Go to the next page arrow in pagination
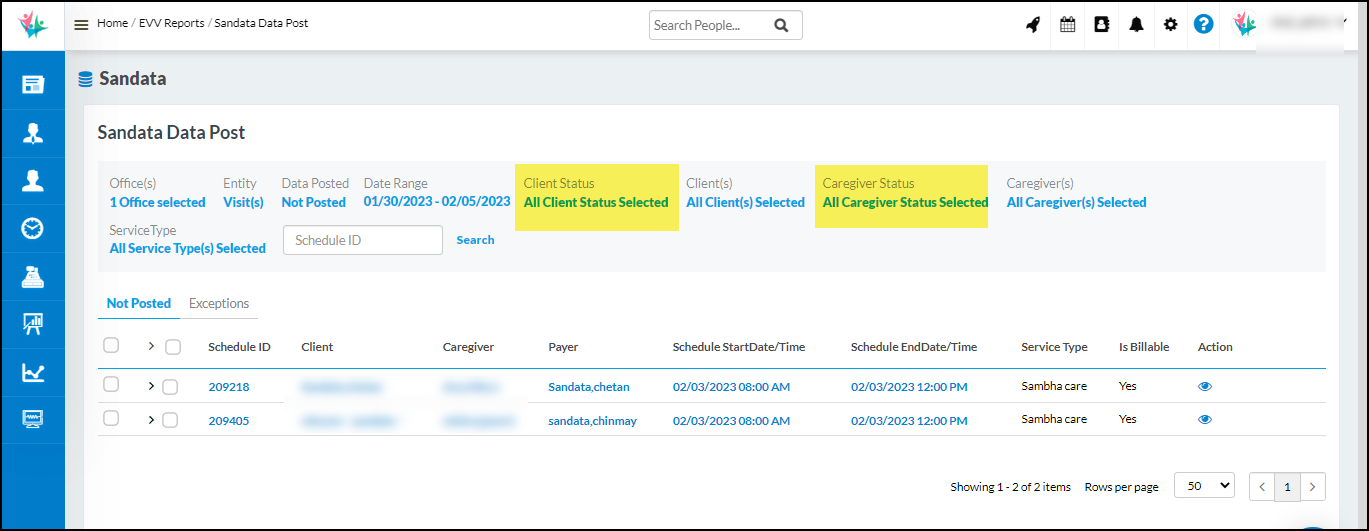 tap(1313, 487)
